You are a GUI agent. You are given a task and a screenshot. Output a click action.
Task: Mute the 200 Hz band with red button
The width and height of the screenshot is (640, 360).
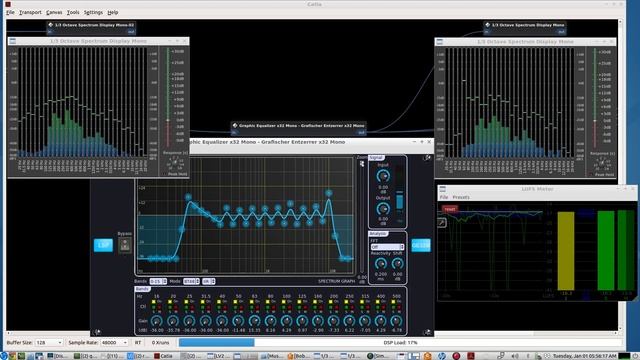coord(336,308)
